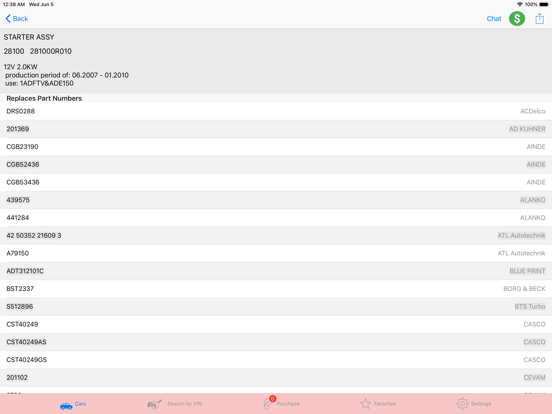Open the Chat link

pos(494,19)
